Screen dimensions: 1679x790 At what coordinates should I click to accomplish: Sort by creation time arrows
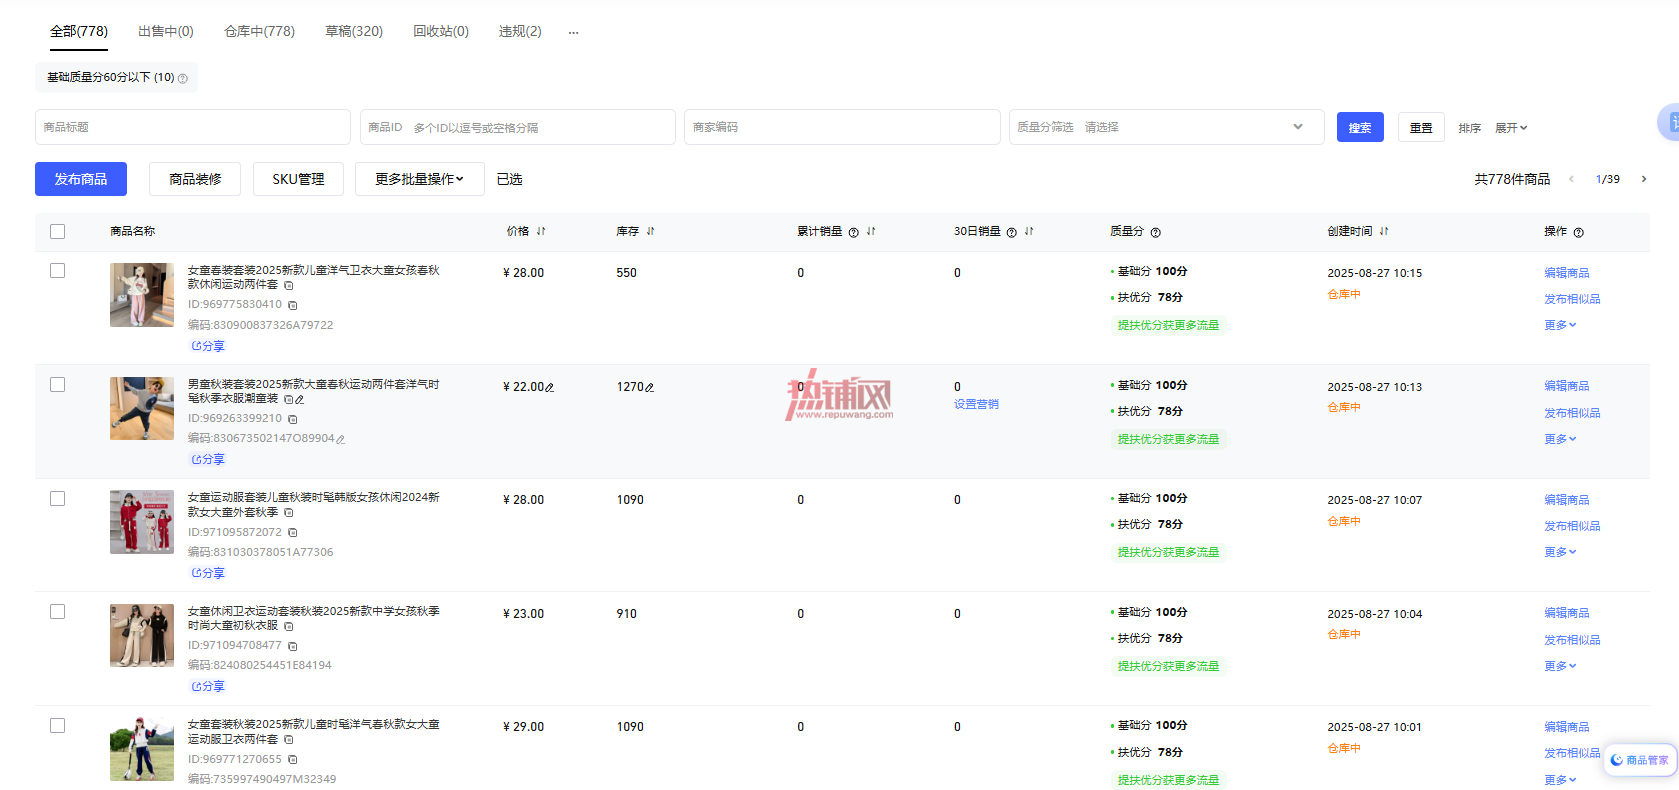coord(1384,231)
